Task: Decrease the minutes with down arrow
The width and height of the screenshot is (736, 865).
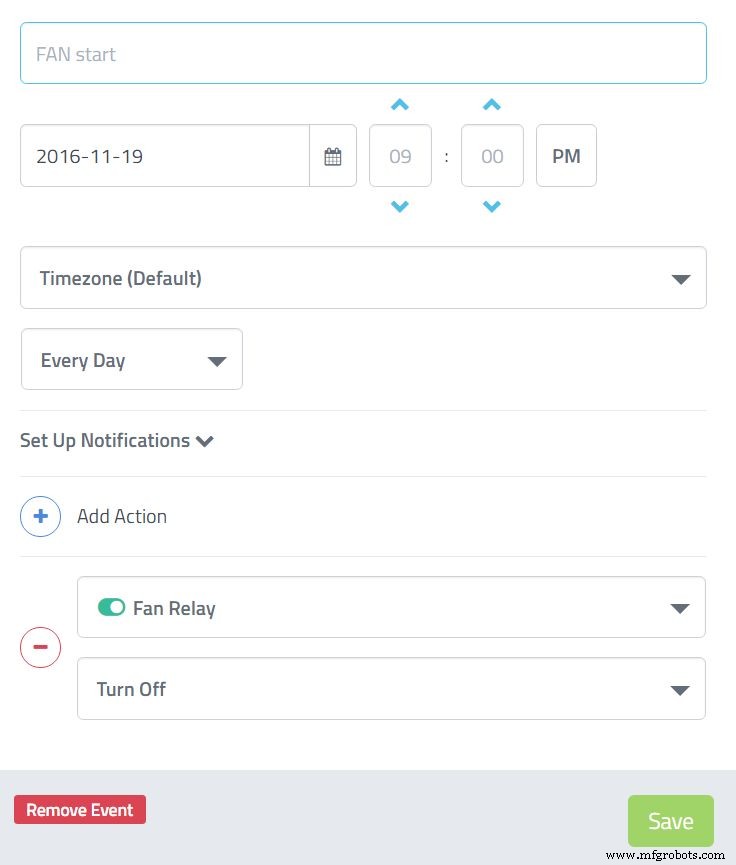Action: click(492, 207)
